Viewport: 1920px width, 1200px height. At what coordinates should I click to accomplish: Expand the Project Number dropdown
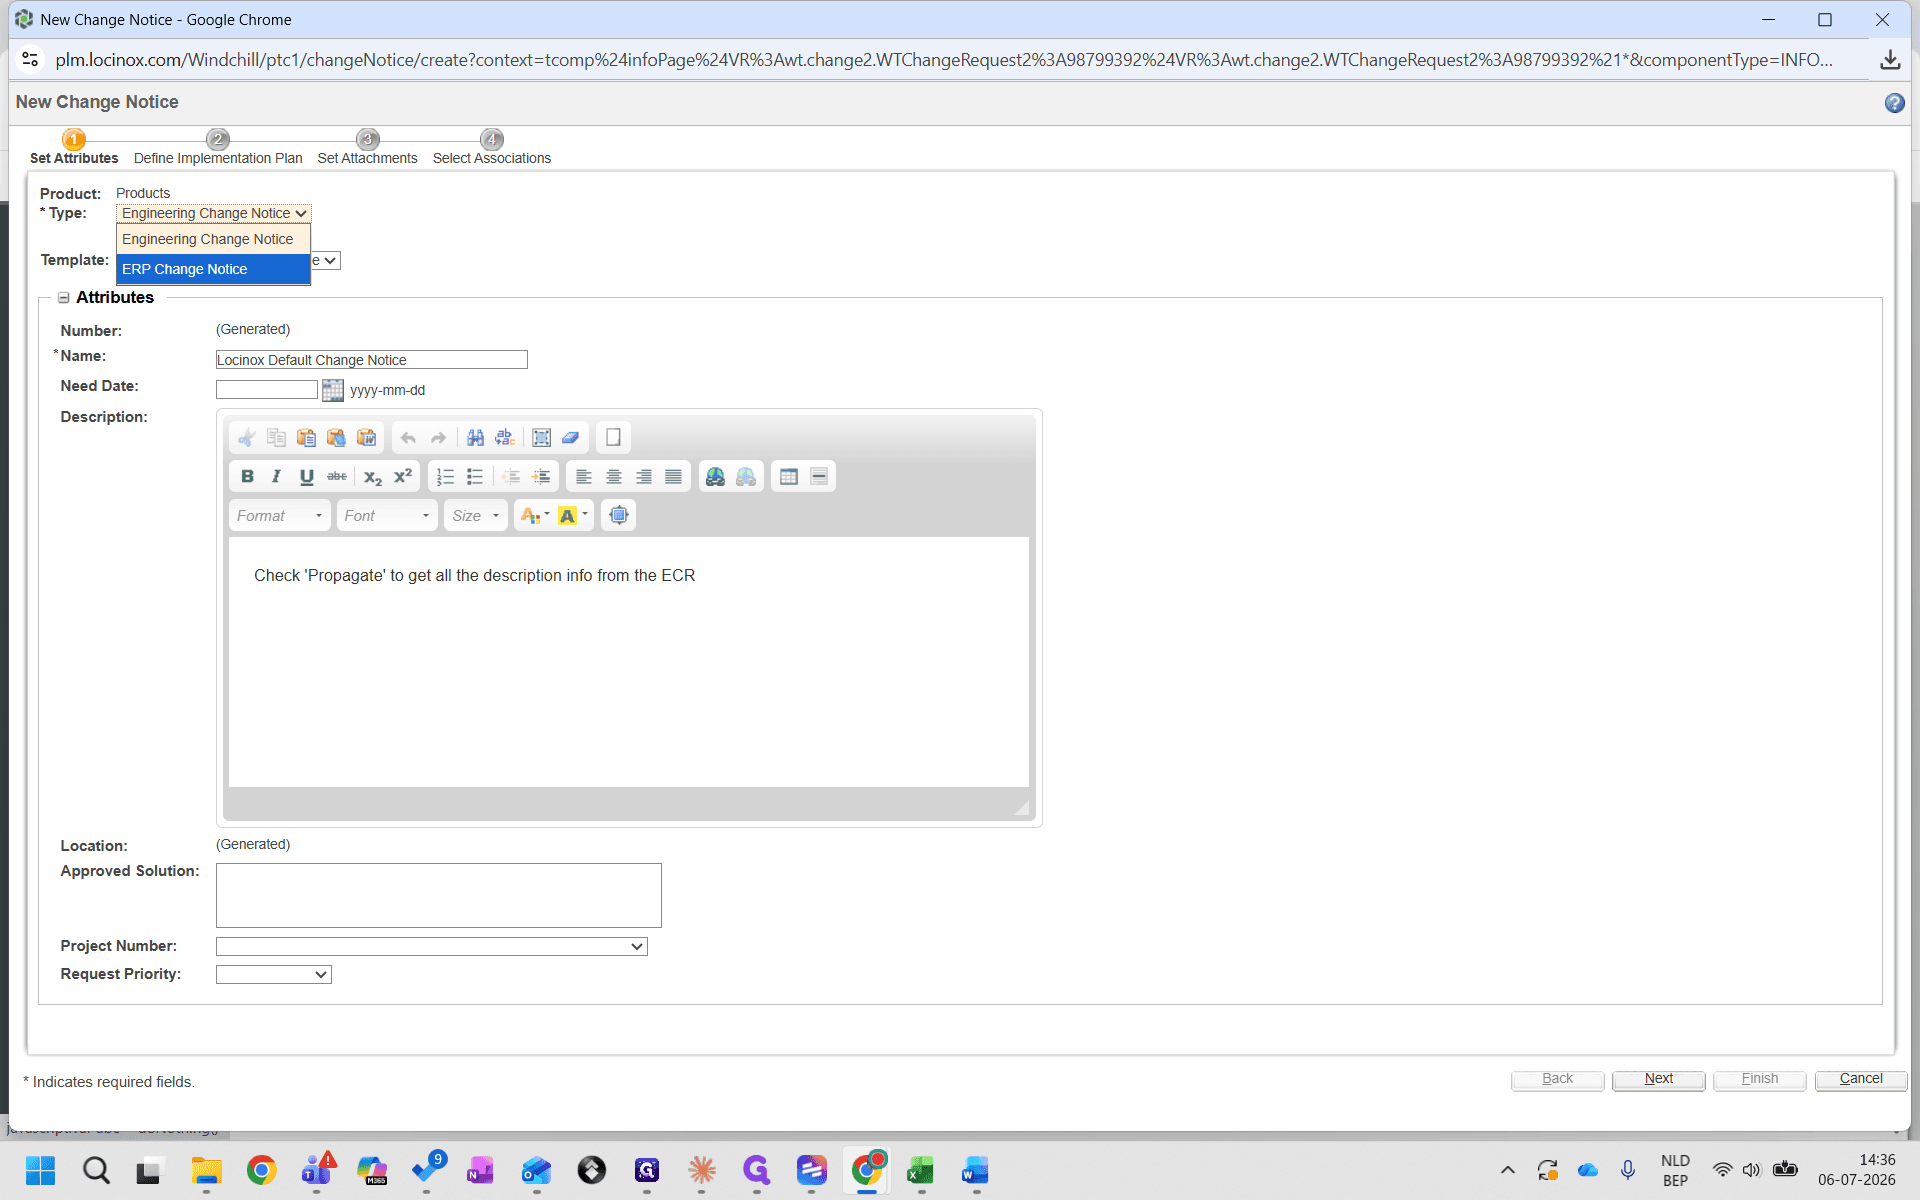click(432, 946)
